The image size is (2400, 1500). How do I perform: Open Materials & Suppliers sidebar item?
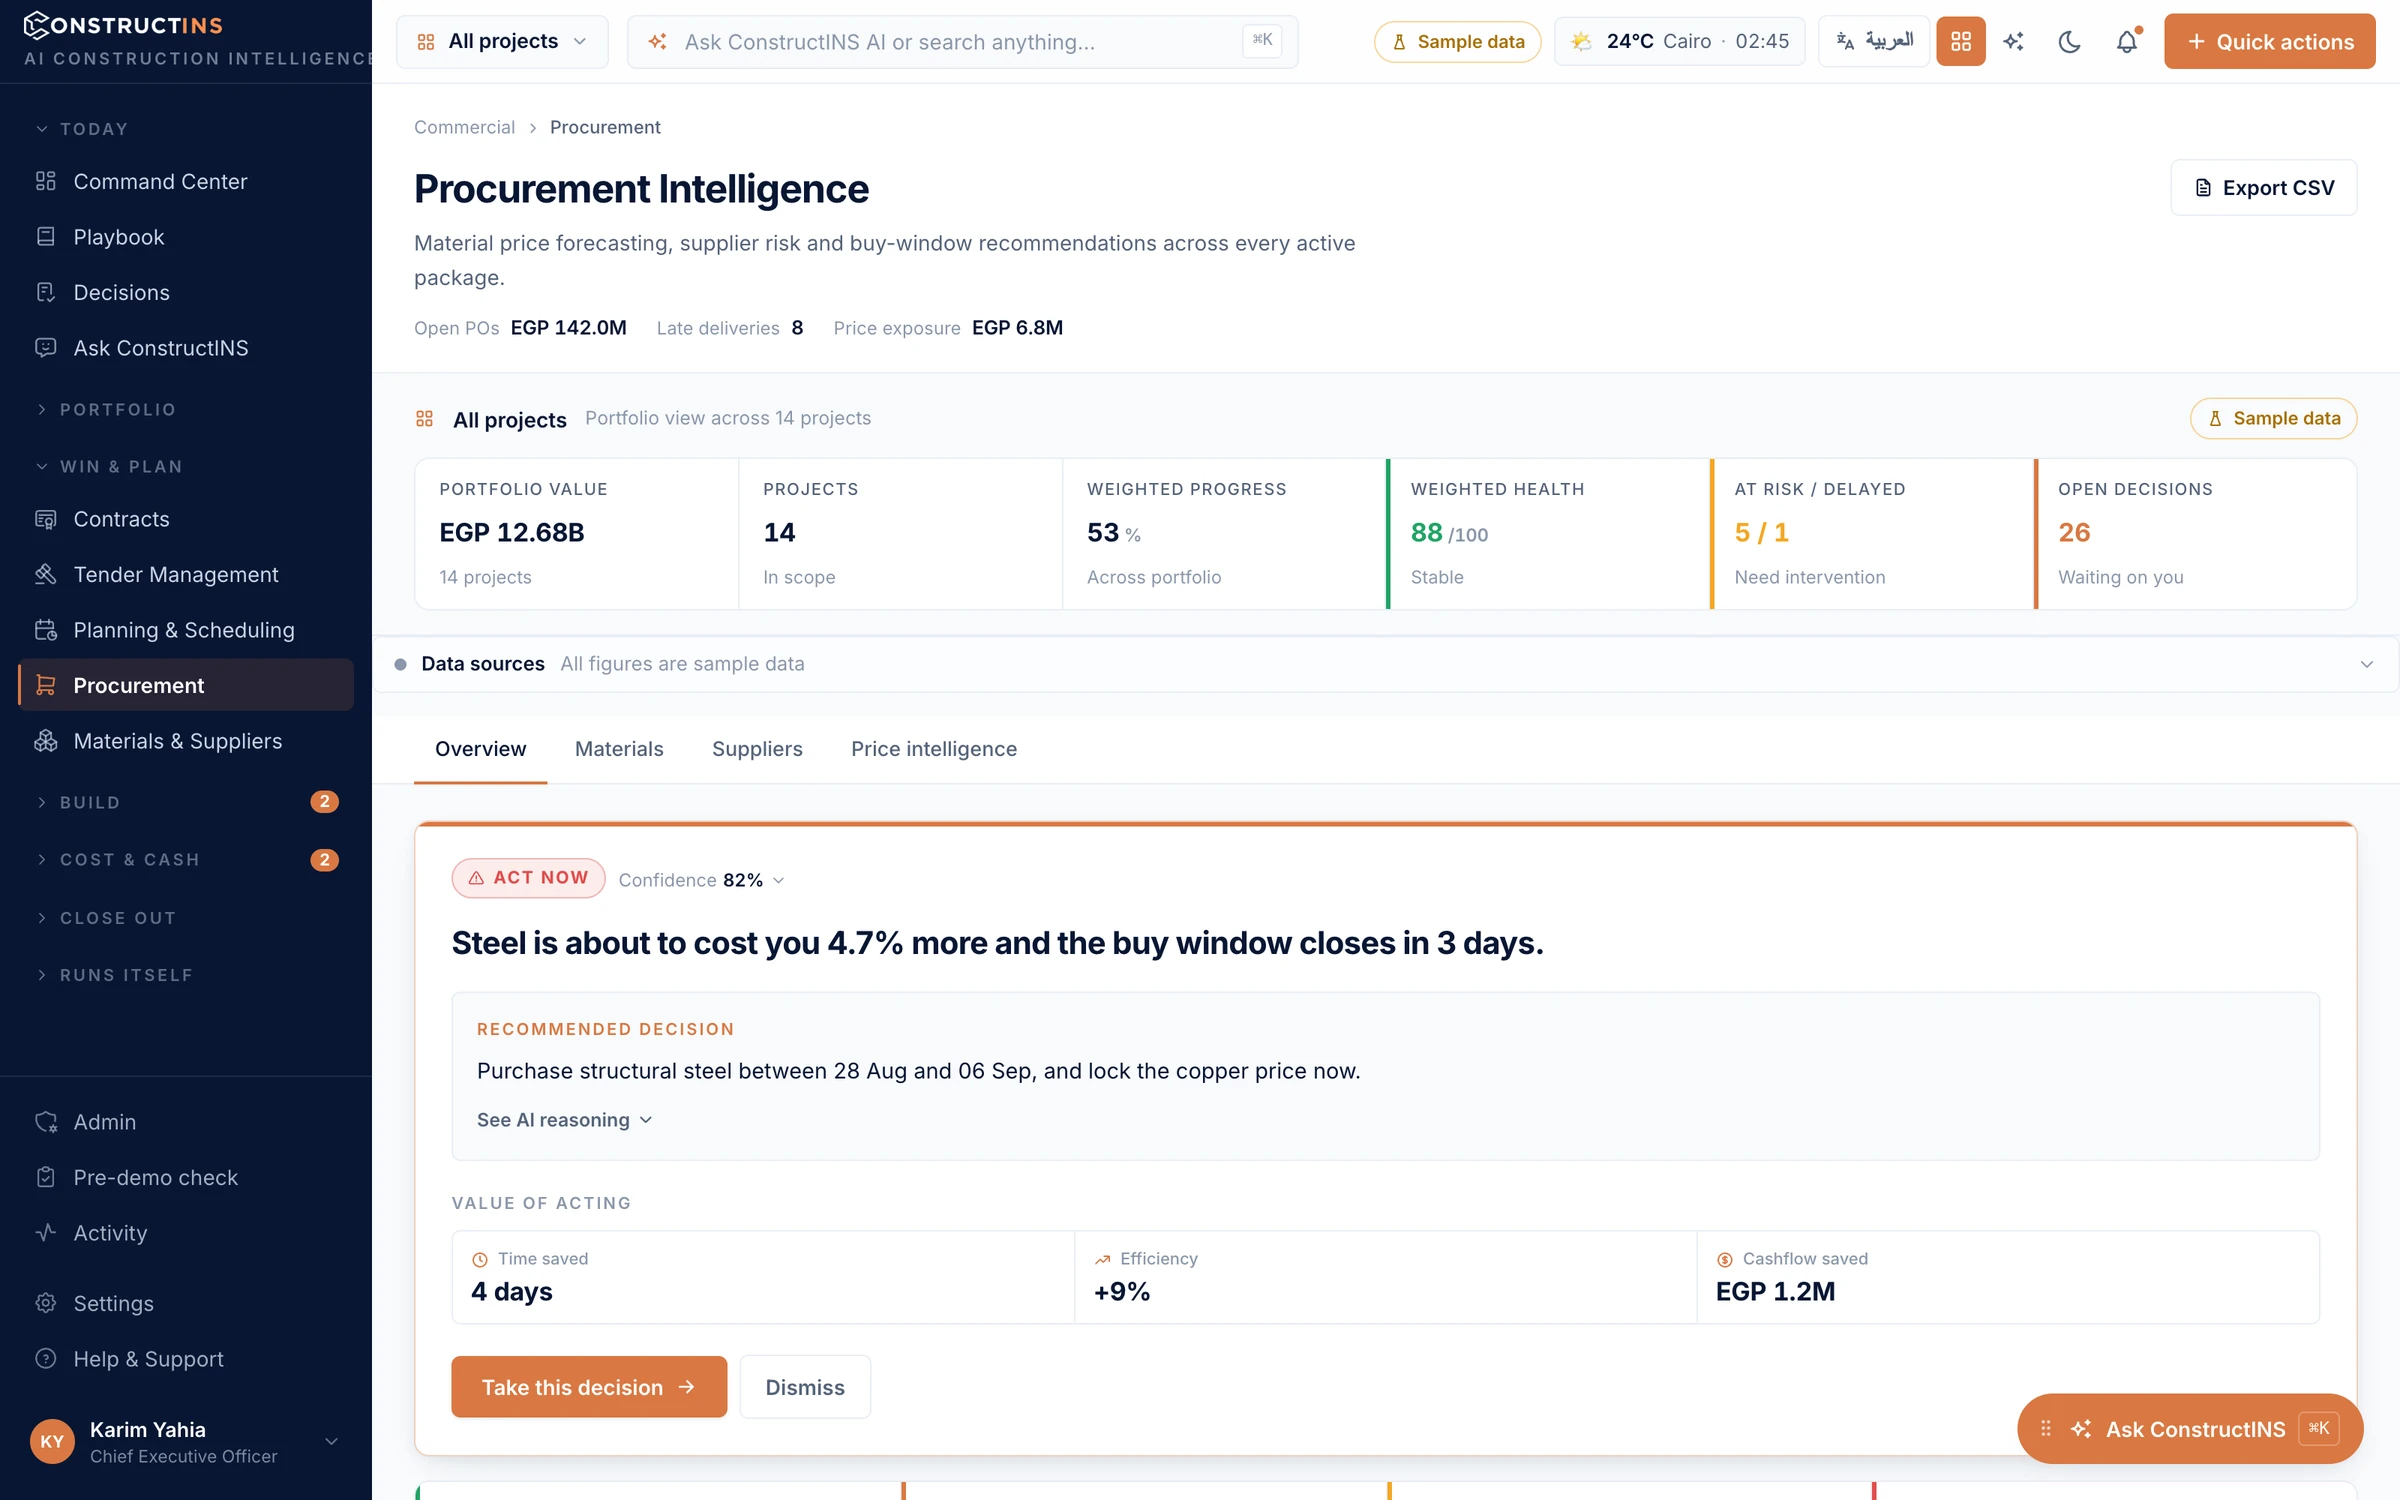(x=186, y=741)
